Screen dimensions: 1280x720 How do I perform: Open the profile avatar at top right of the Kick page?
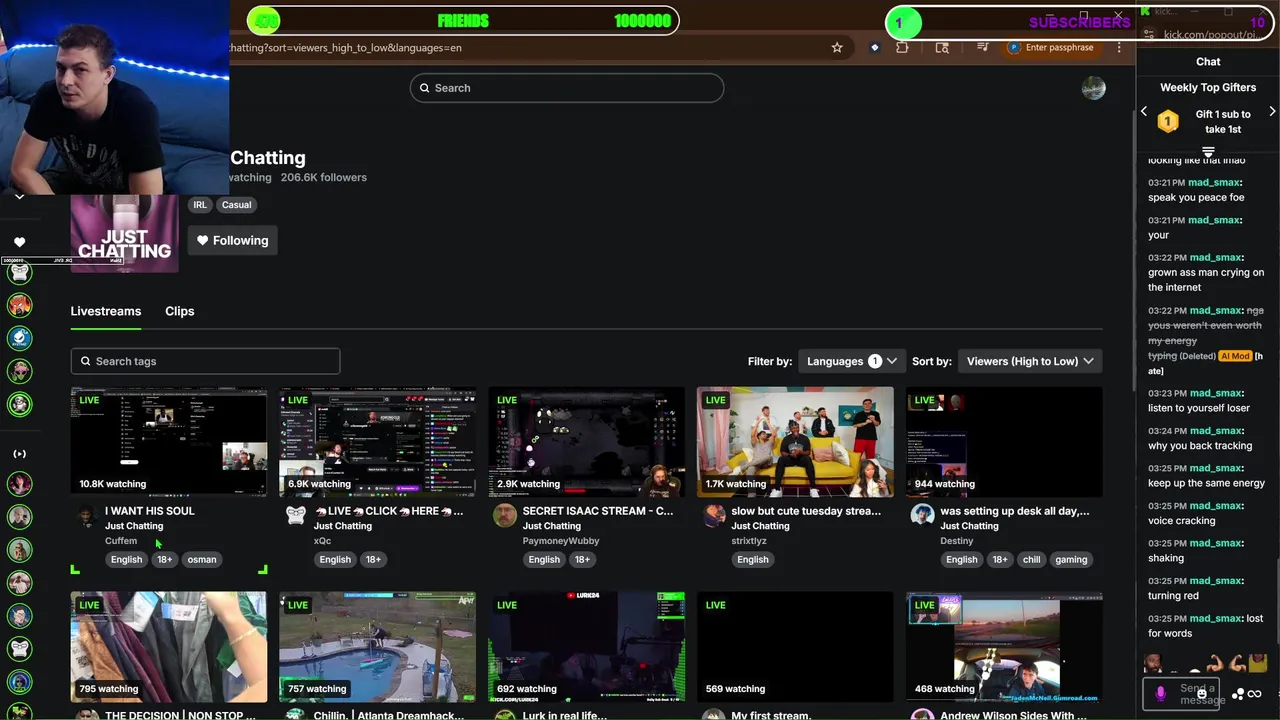pyautogui.click(x=1093, y=88)
